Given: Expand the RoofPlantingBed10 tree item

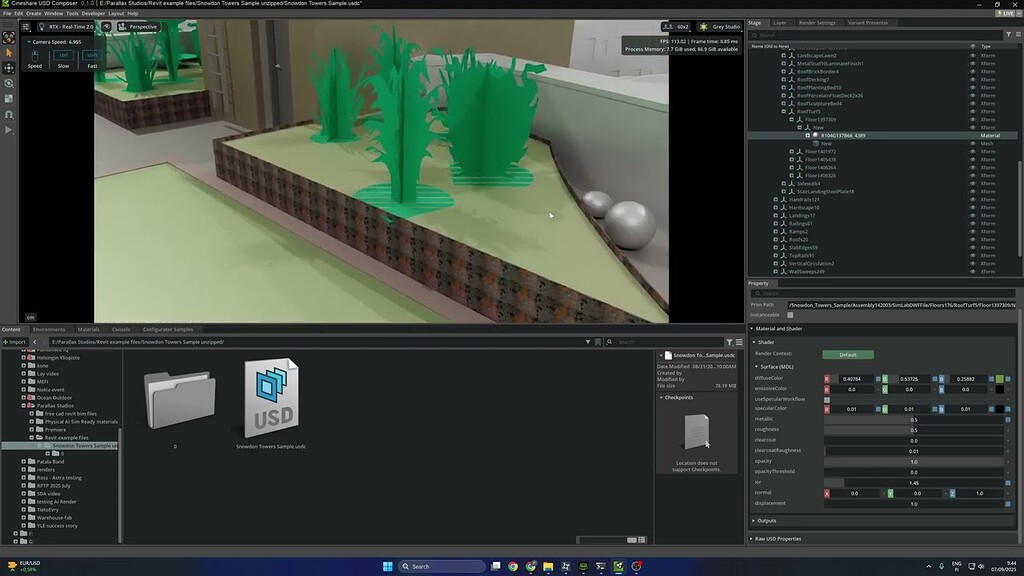Looking at the screenshot, I should coord(783,87).
